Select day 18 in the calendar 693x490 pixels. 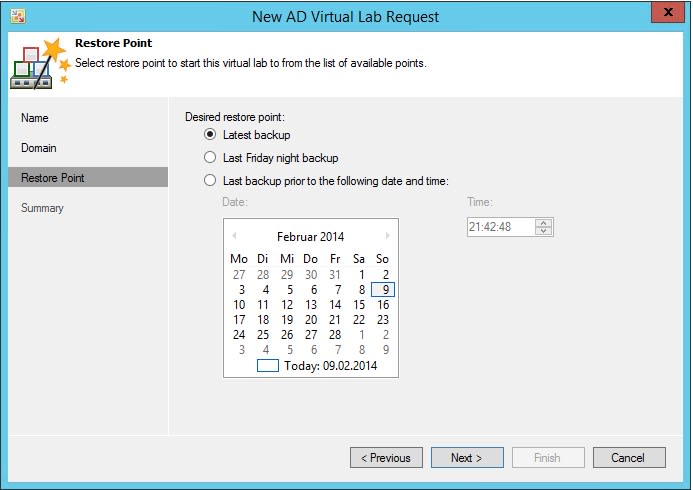(x=263, y=320)
